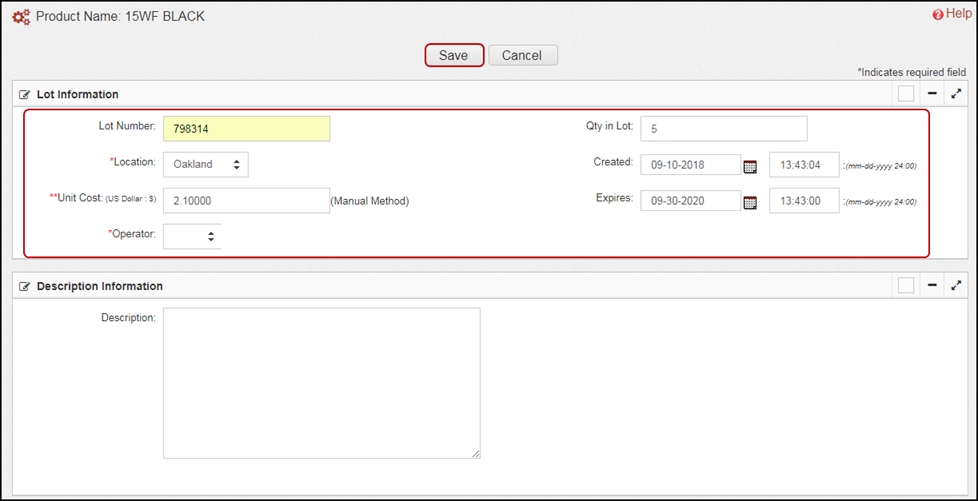Tick the Description Information panel checkbox
This screenshot has height=501, width=978.
[x=906, y=285]
